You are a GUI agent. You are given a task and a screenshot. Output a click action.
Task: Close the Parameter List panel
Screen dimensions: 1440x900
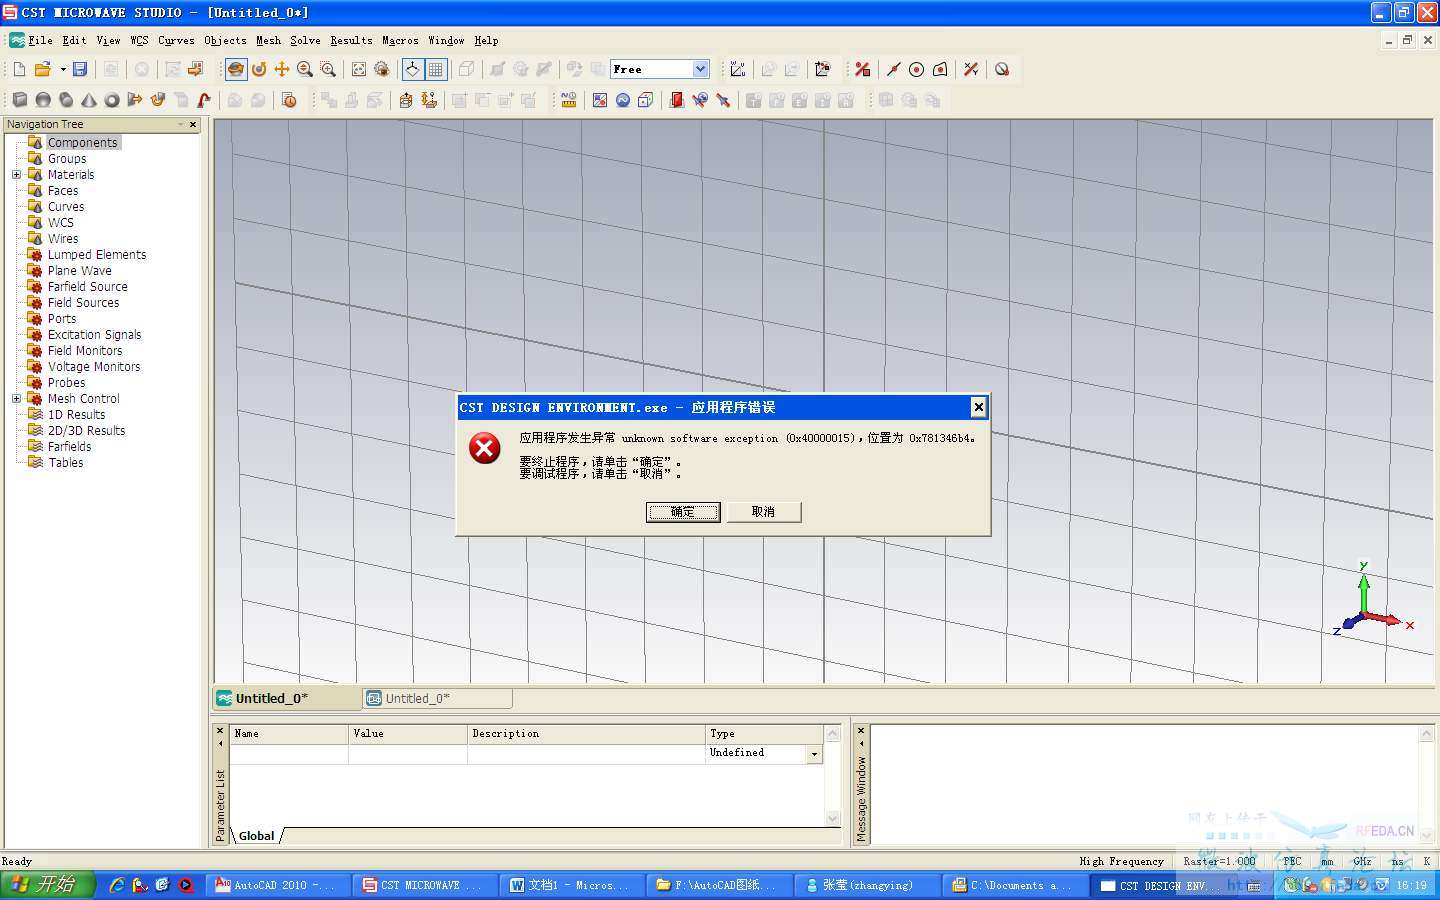[220, 731]
